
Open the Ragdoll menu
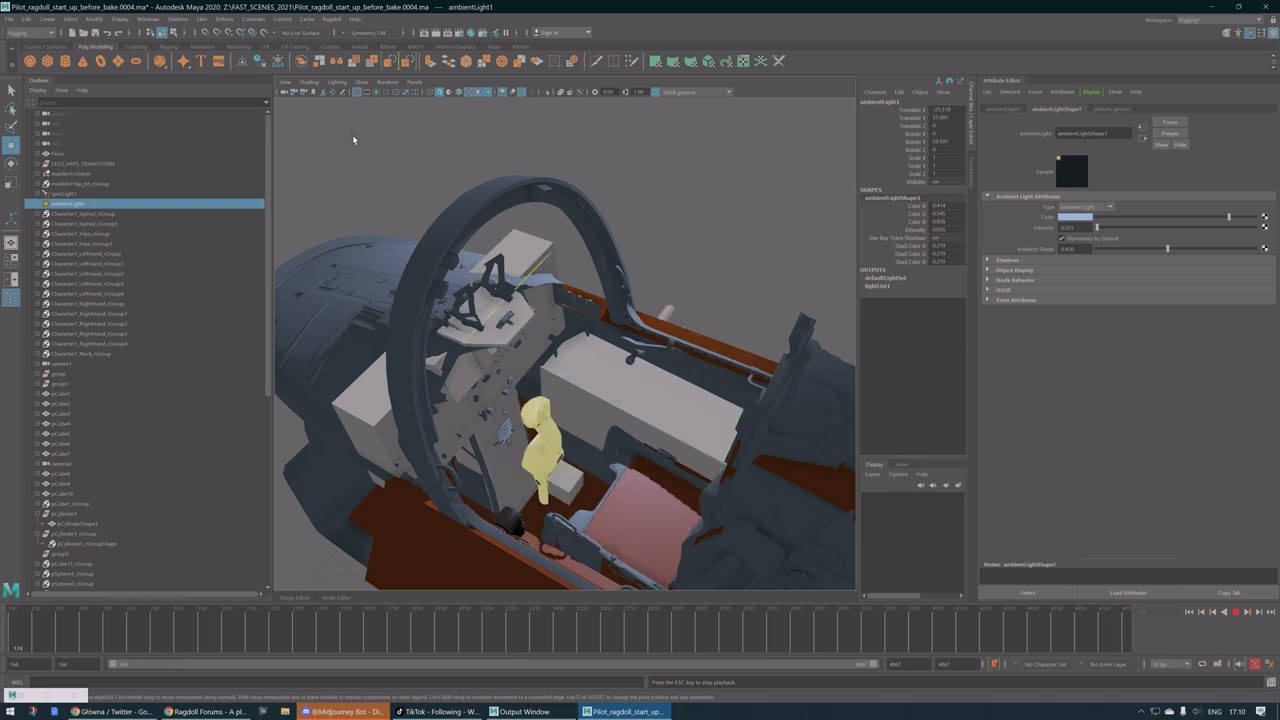coord(332,19)
